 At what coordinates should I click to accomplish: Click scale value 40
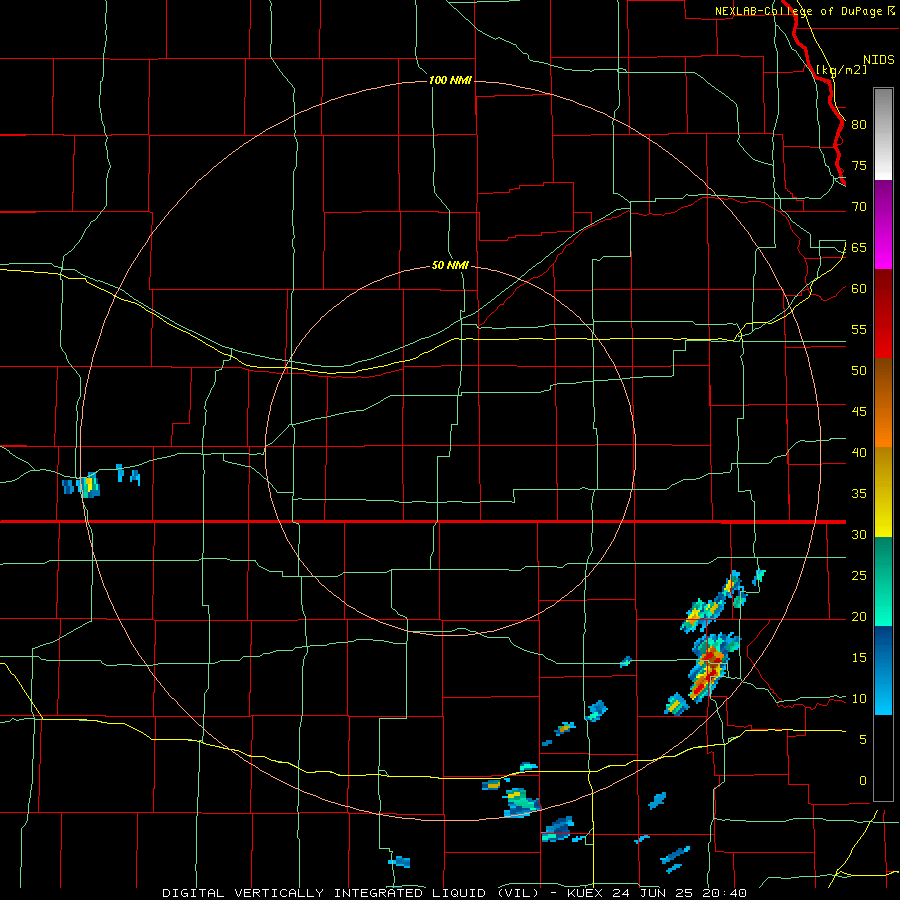coord(859,452)
